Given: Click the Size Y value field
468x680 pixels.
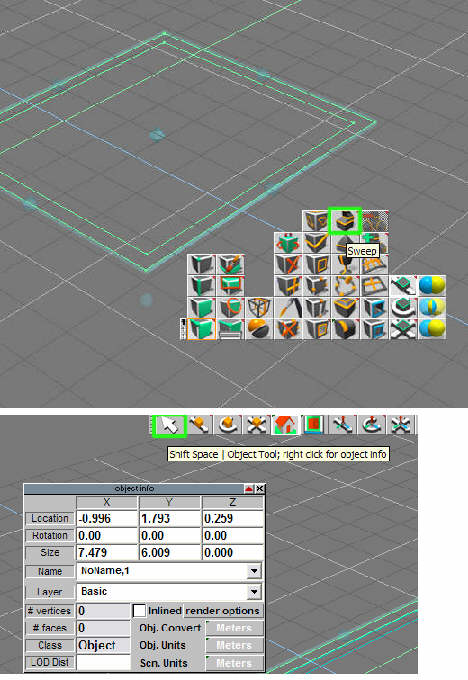Looking at the screenshot, I should pos(169,552).
